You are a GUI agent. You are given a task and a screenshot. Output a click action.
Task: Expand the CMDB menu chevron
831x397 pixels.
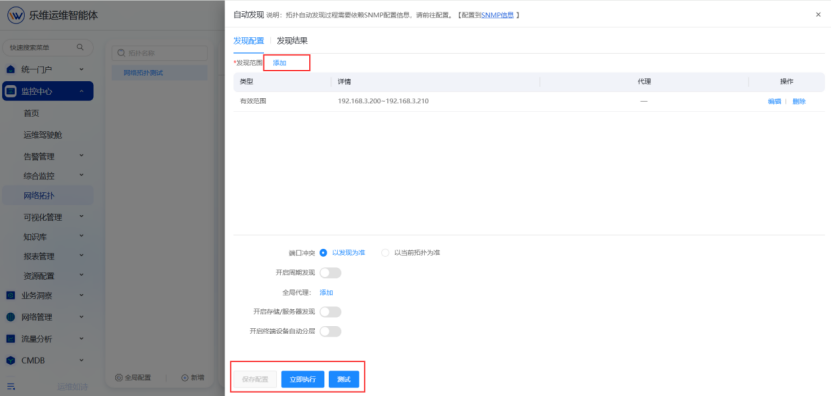coord(82,360)
